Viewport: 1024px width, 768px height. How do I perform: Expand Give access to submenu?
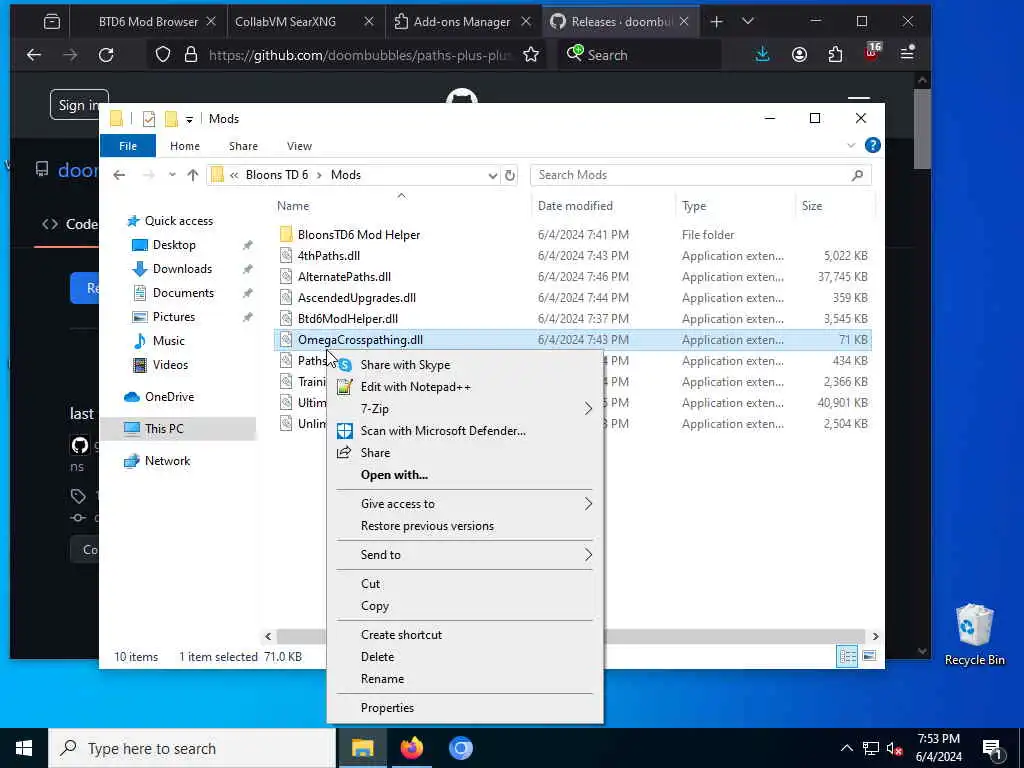click(464, 504)
